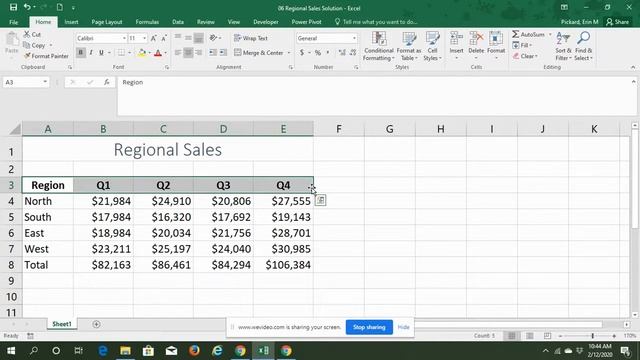Switch to the Insert tab
This screenshot has width=640, height=360.
(71, 22)
